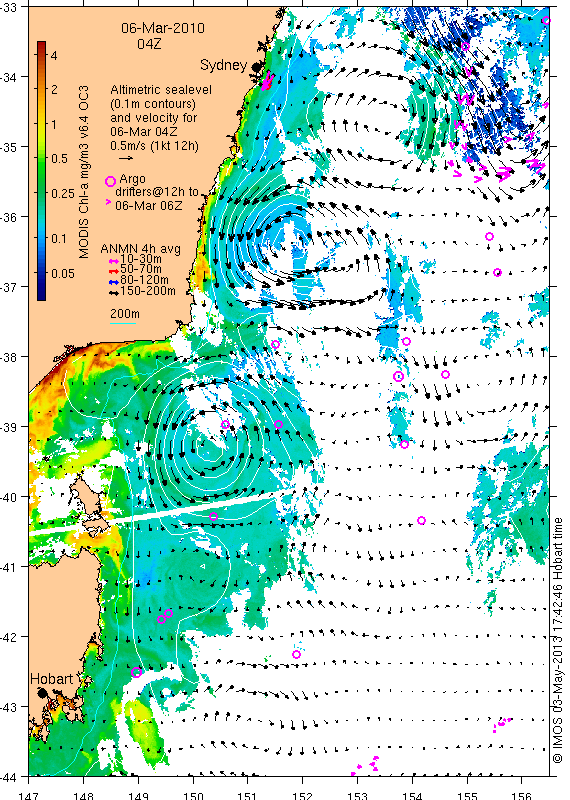This screenshot has width=570, height=800.
Task: Click the MODIS Chl-a mg/m3 v6.4 OC3 label
Action: 84,171
